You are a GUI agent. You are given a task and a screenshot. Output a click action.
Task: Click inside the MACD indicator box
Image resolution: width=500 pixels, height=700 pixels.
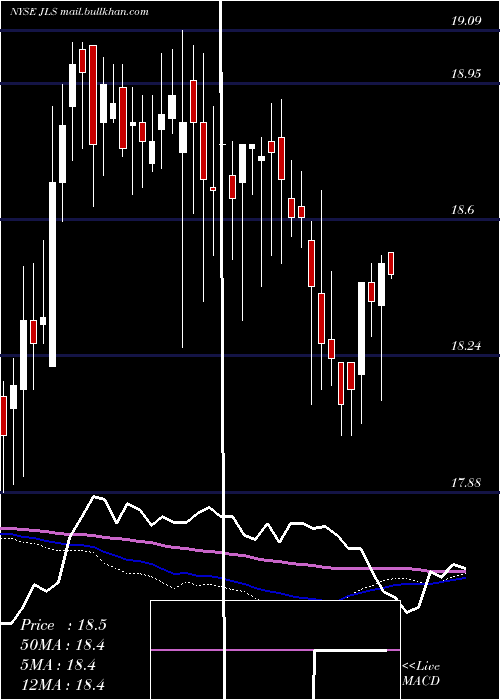(x=275, y=650)
